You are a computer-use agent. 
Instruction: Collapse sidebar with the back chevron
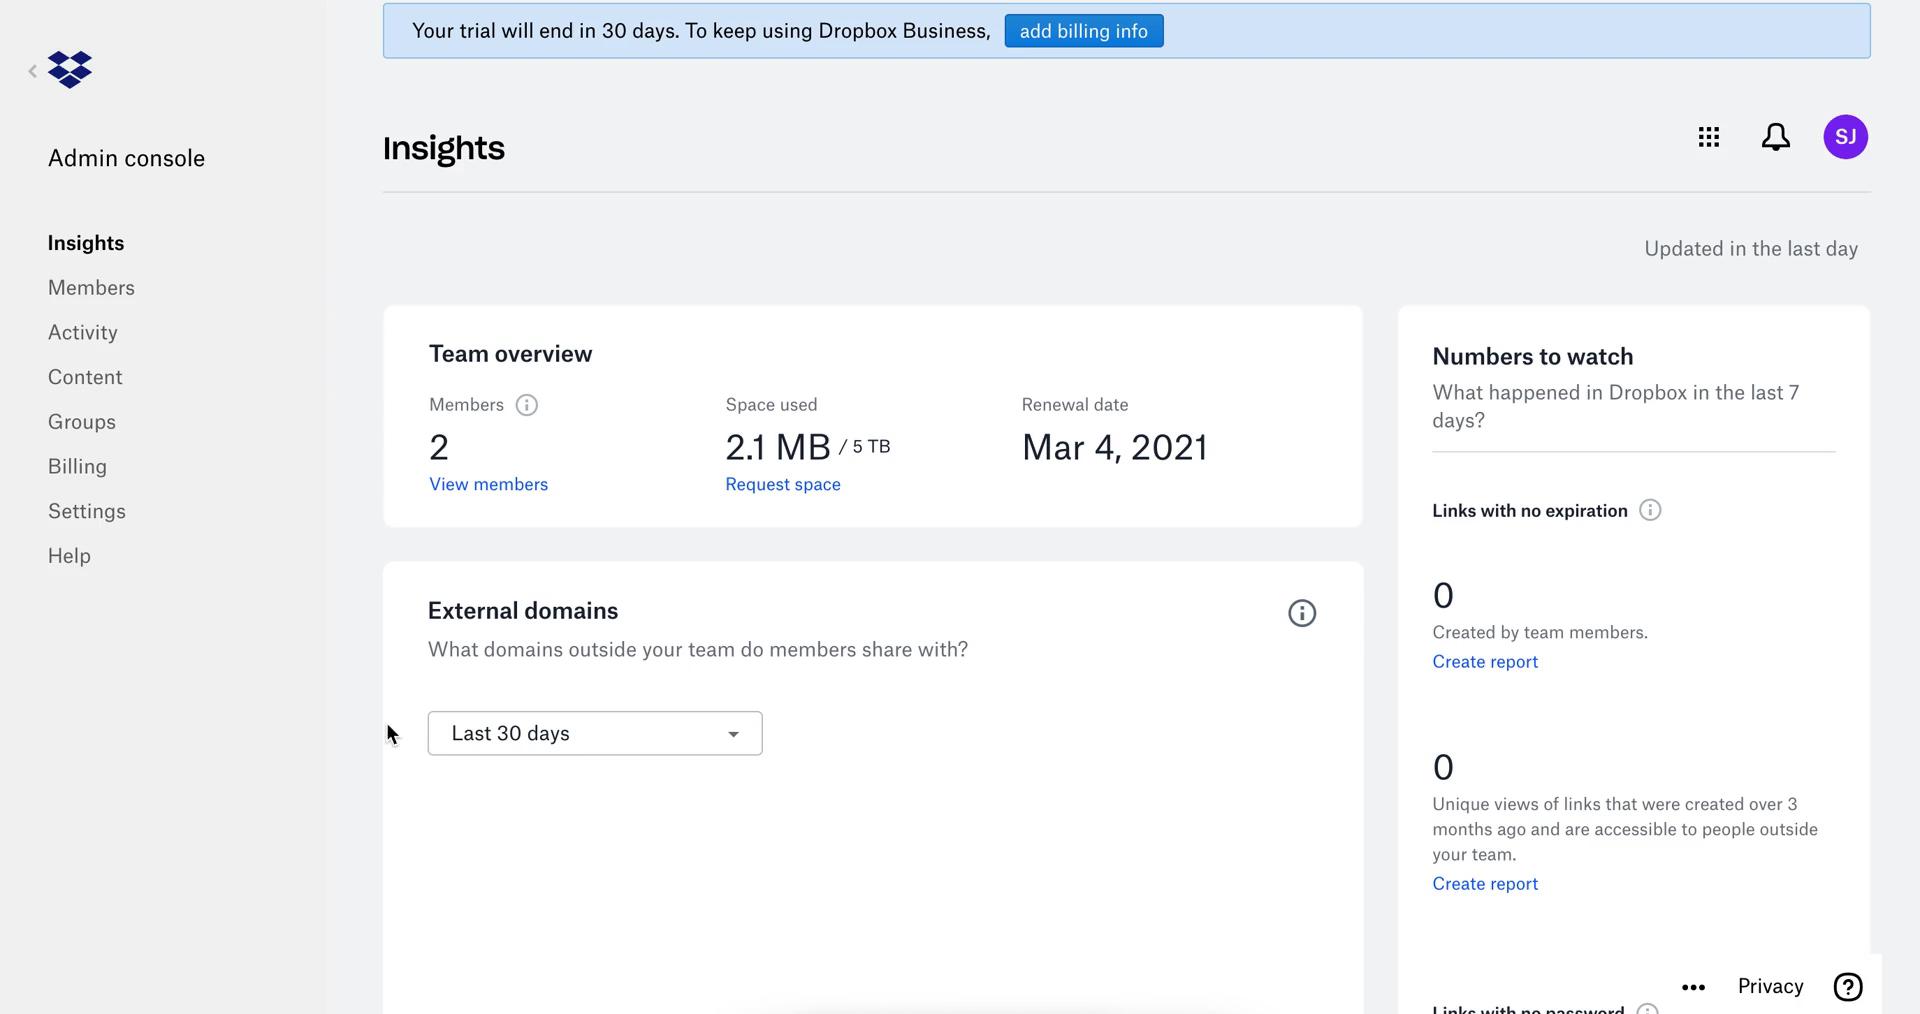point(33,71)
